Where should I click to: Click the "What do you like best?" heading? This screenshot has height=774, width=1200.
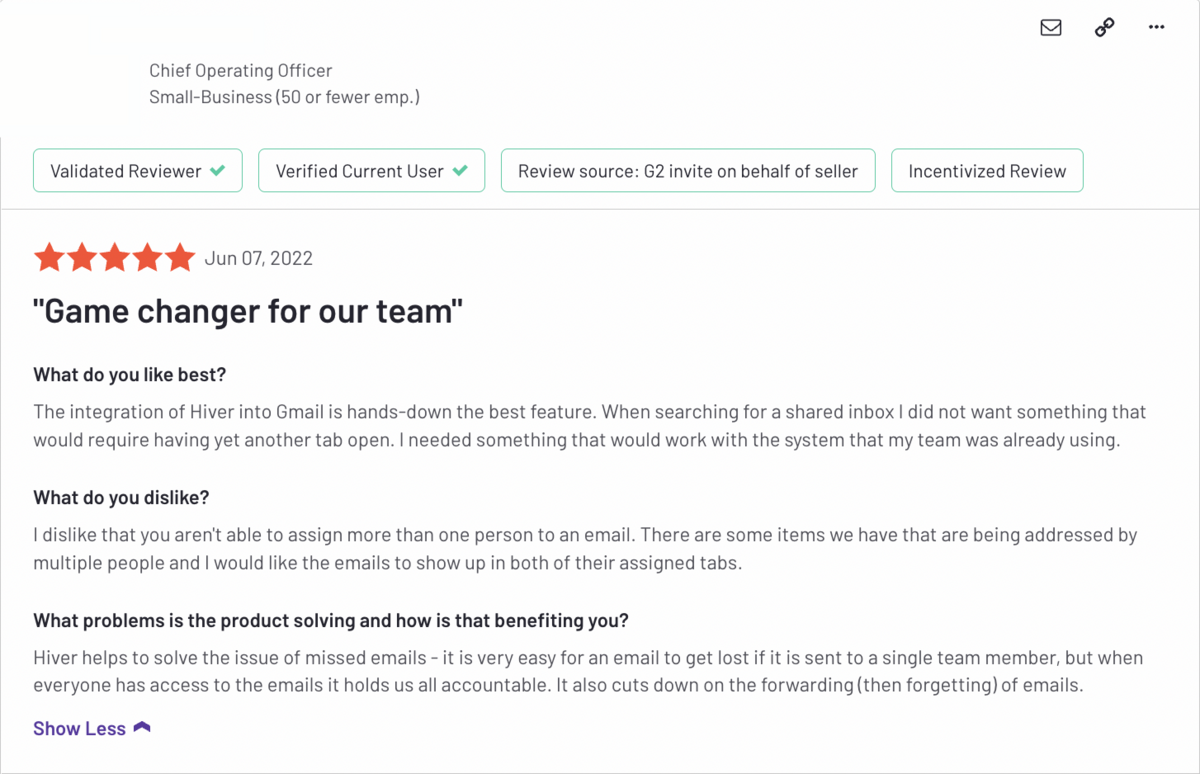pos(130,375)
